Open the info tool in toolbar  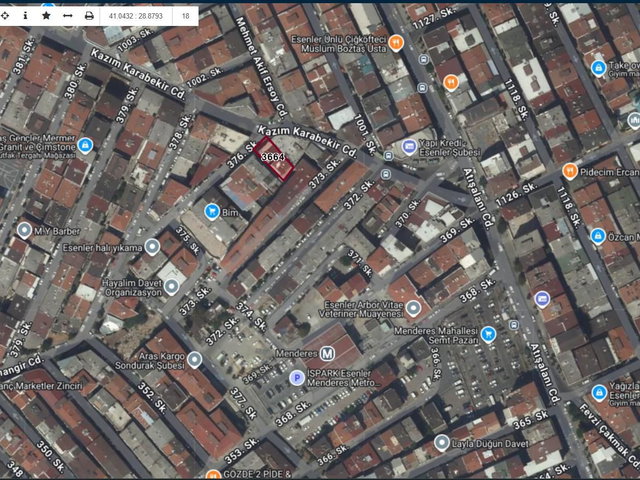[x=25, y=16]
